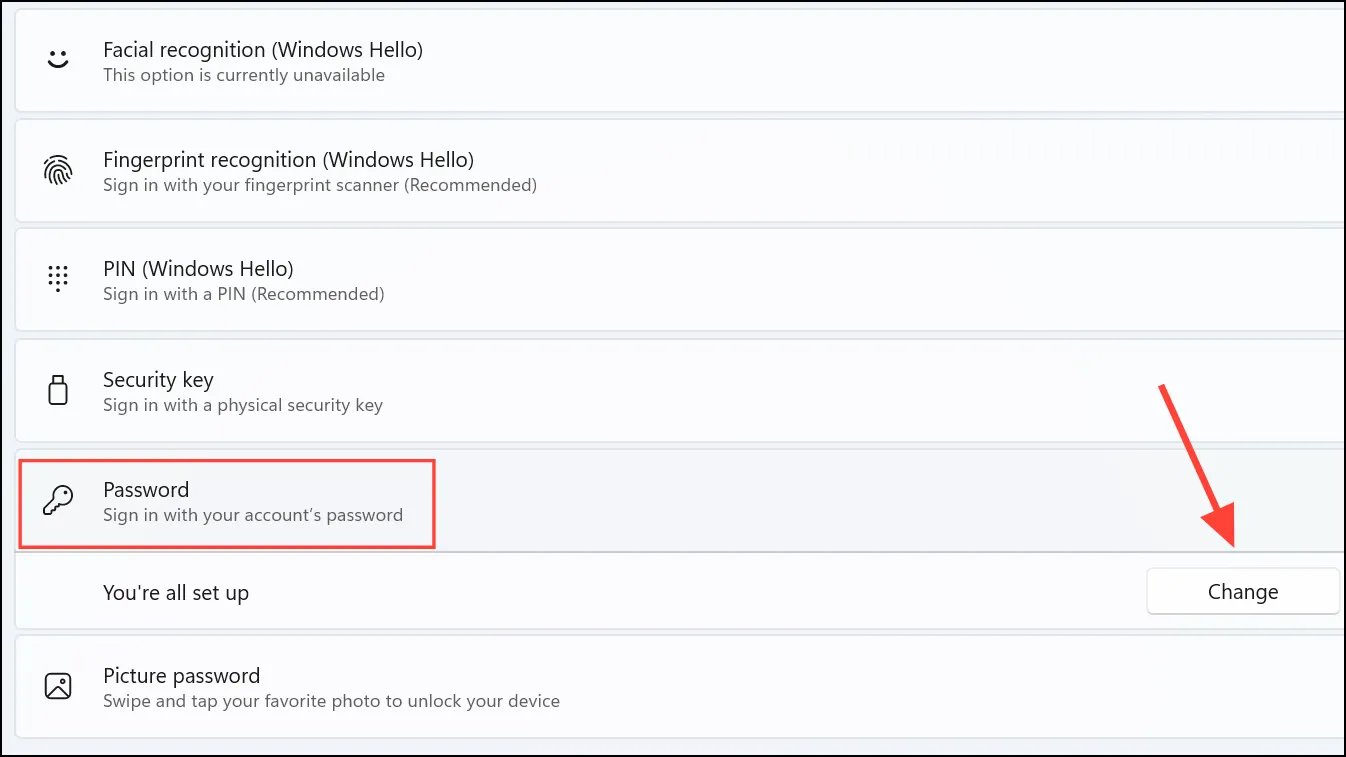Click the Picture password image icon
This screenshot has height=757, width=1346.
point(58,686)
